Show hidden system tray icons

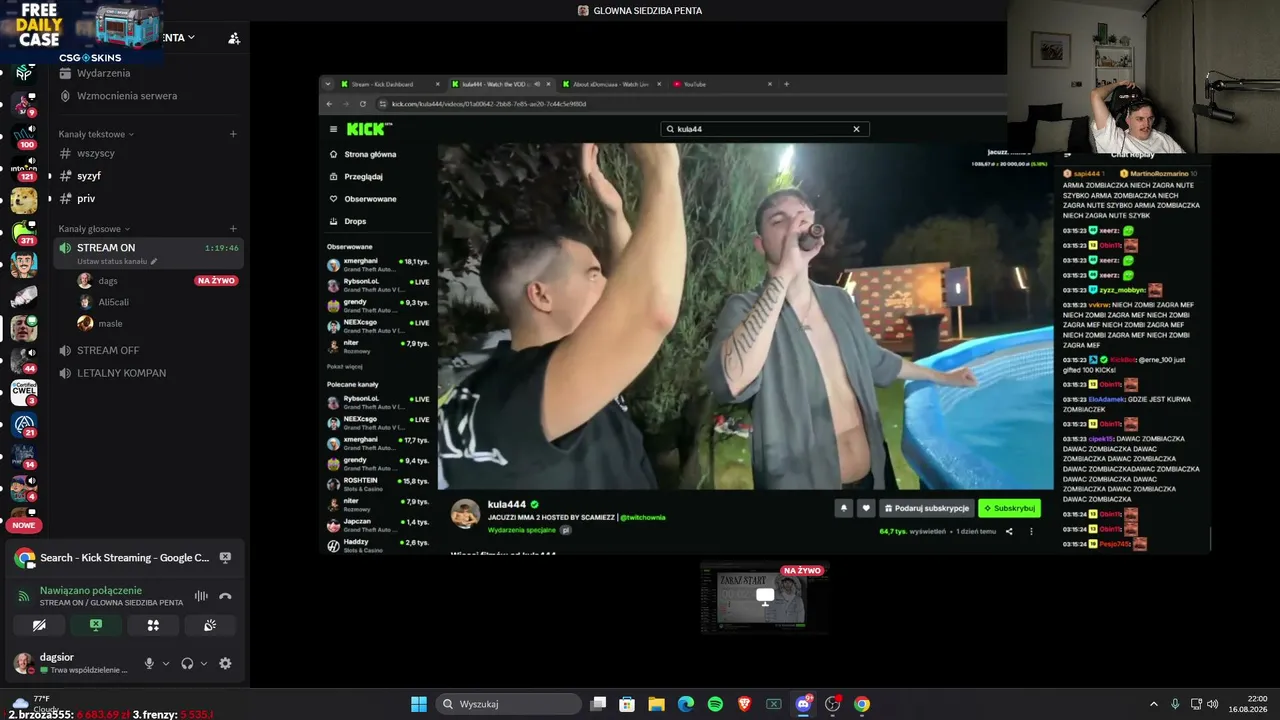tap(1153, 704)
